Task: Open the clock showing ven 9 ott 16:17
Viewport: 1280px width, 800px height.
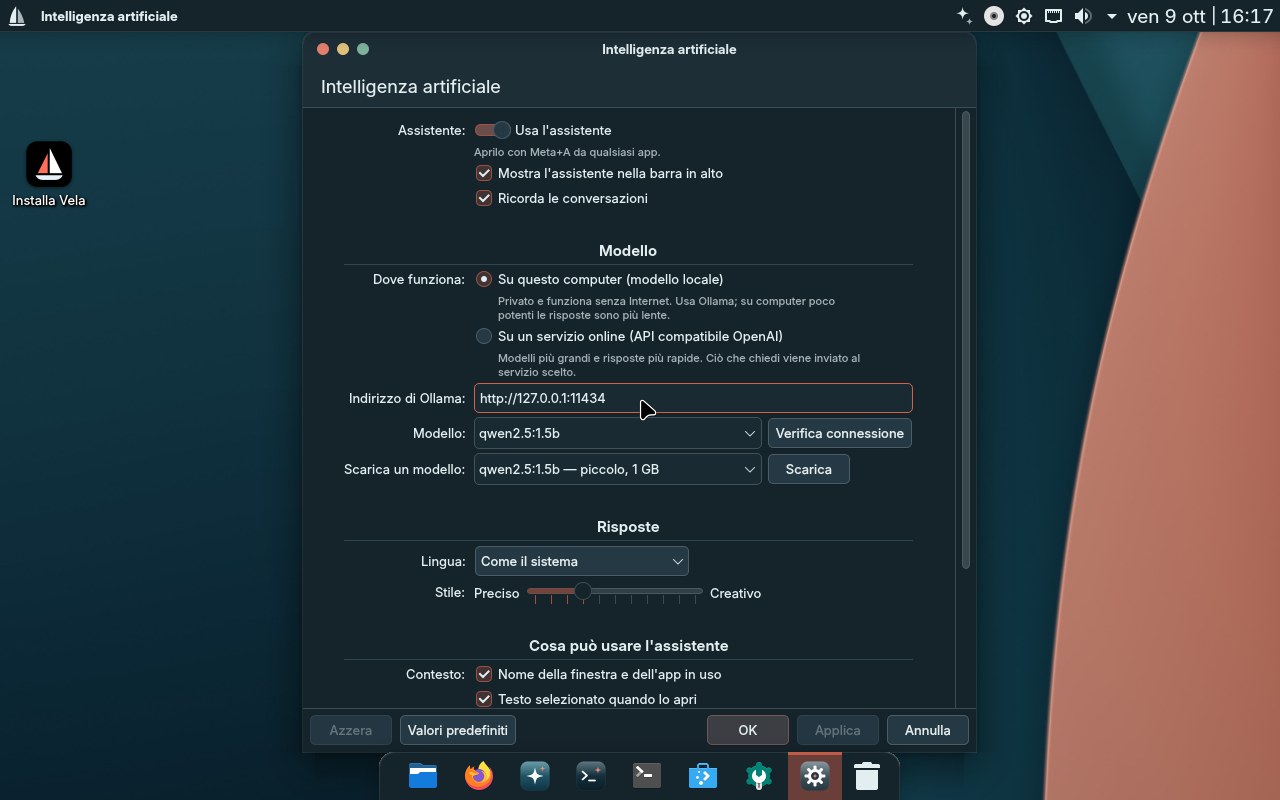Action: click(x=1200, y=16)
